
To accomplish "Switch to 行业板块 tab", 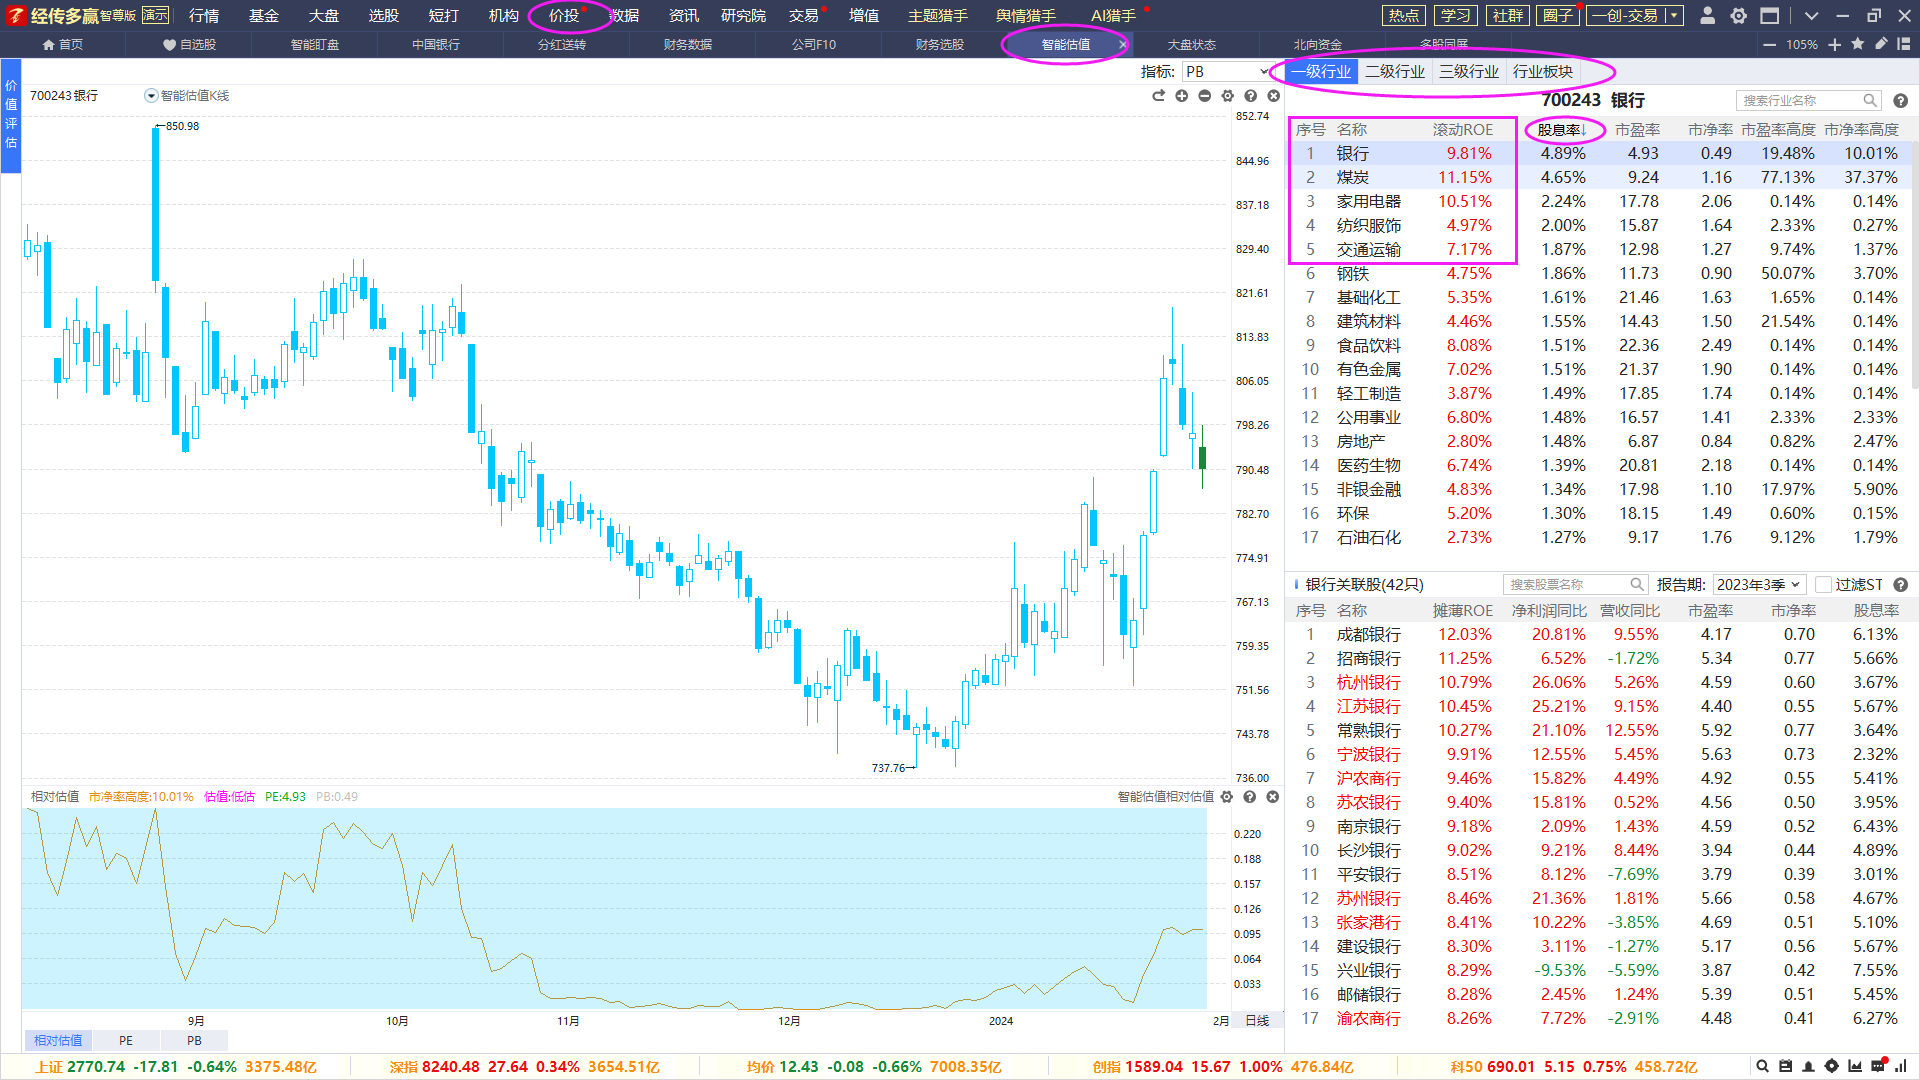I will click(x=1543, y=72).
